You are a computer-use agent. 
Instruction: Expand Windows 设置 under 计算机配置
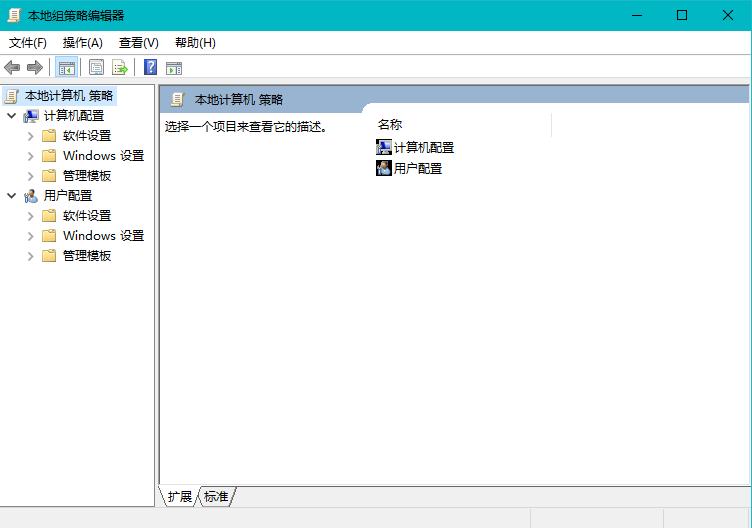[x=31, y=156]
